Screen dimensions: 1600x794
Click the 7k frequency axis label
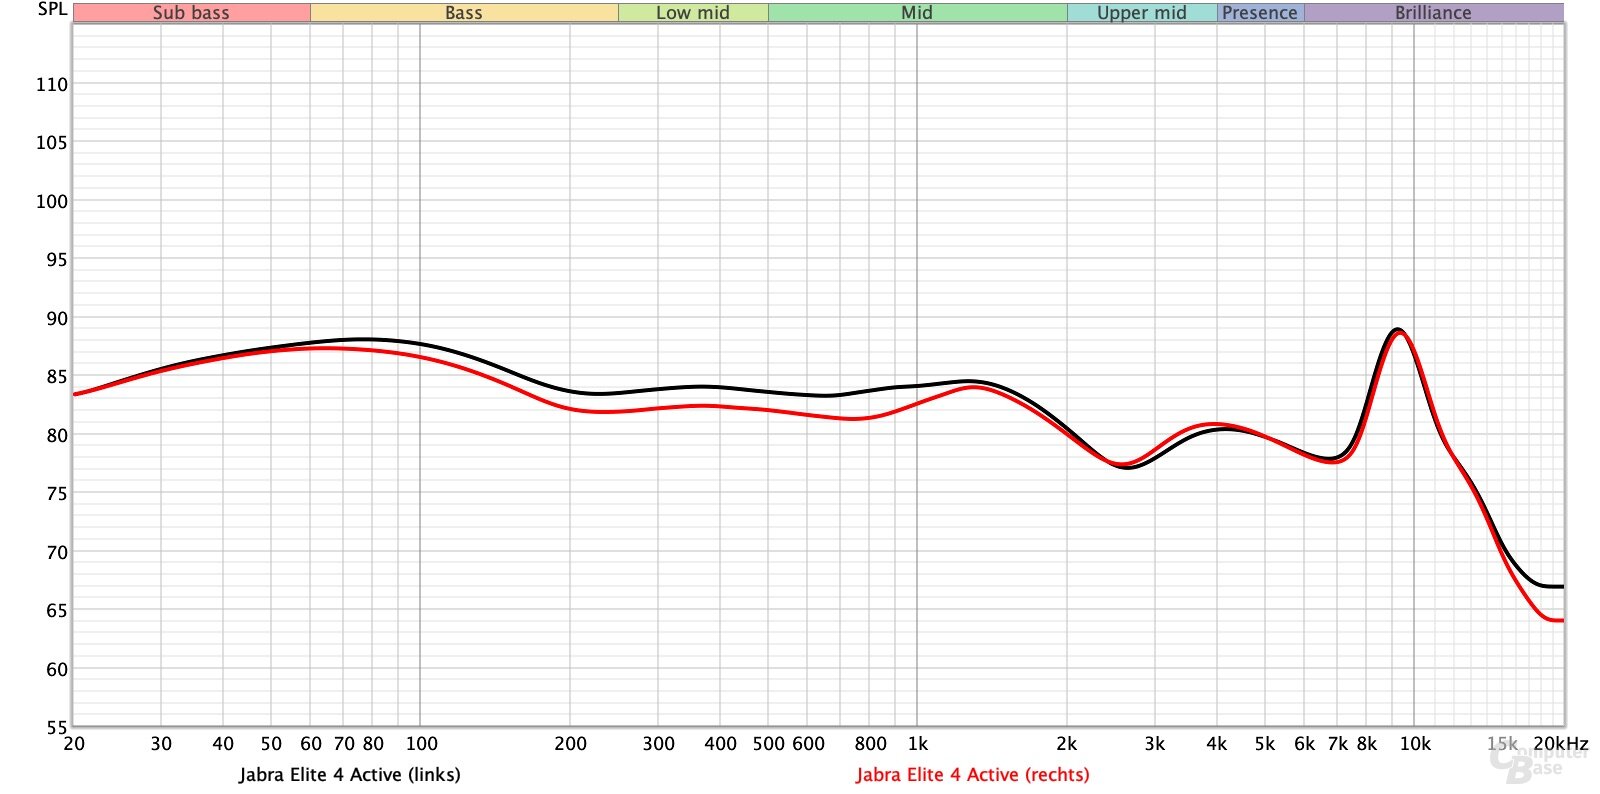[x=1338, y=743]
